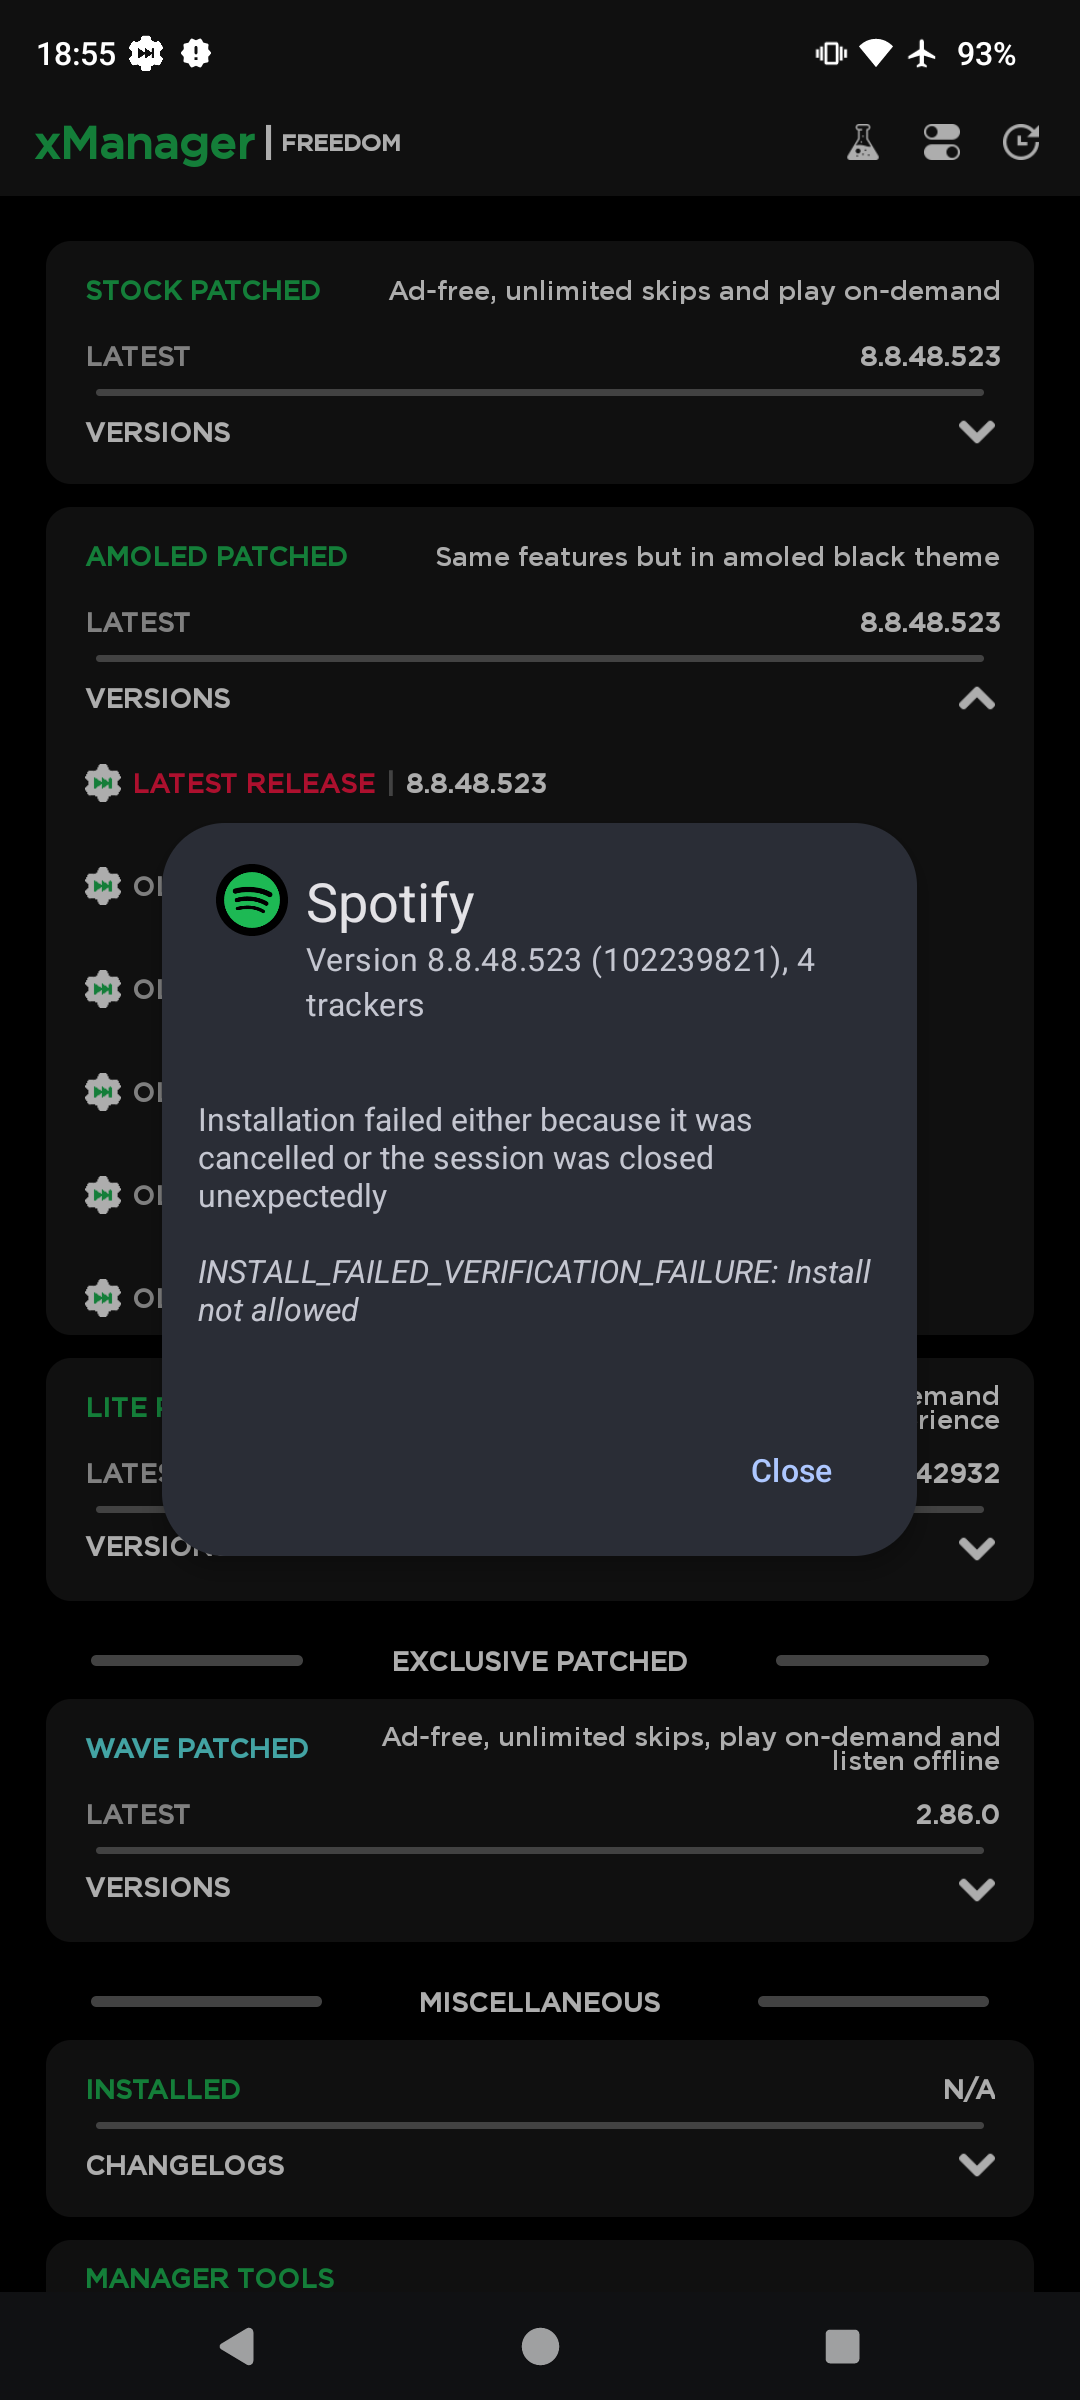Tap the second older version gear icon
Screen dimensions: 1080x2400
pos(103,988)
